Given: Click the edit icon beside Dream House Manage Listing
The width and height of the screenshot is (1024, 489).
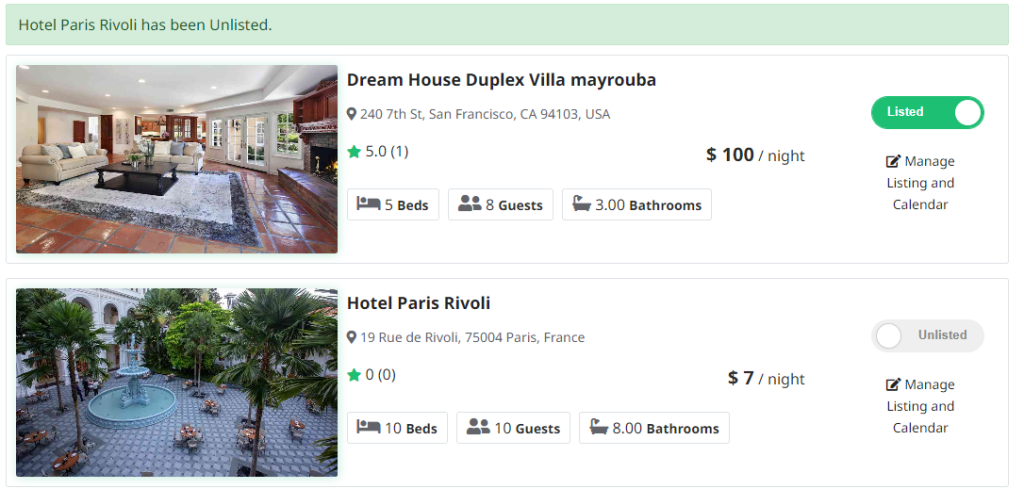Looking at the screenshot, I should coord(893,162).
